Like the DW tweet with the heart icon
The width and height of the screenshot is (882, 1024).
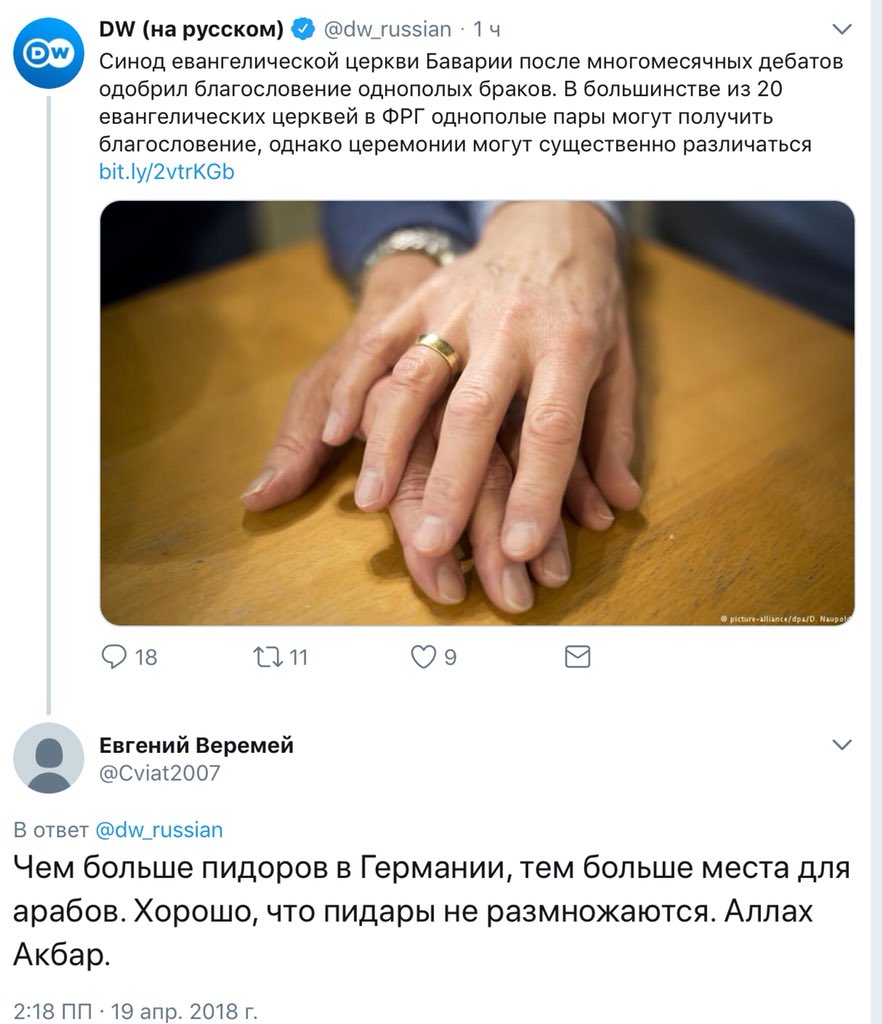coord(423,657)
